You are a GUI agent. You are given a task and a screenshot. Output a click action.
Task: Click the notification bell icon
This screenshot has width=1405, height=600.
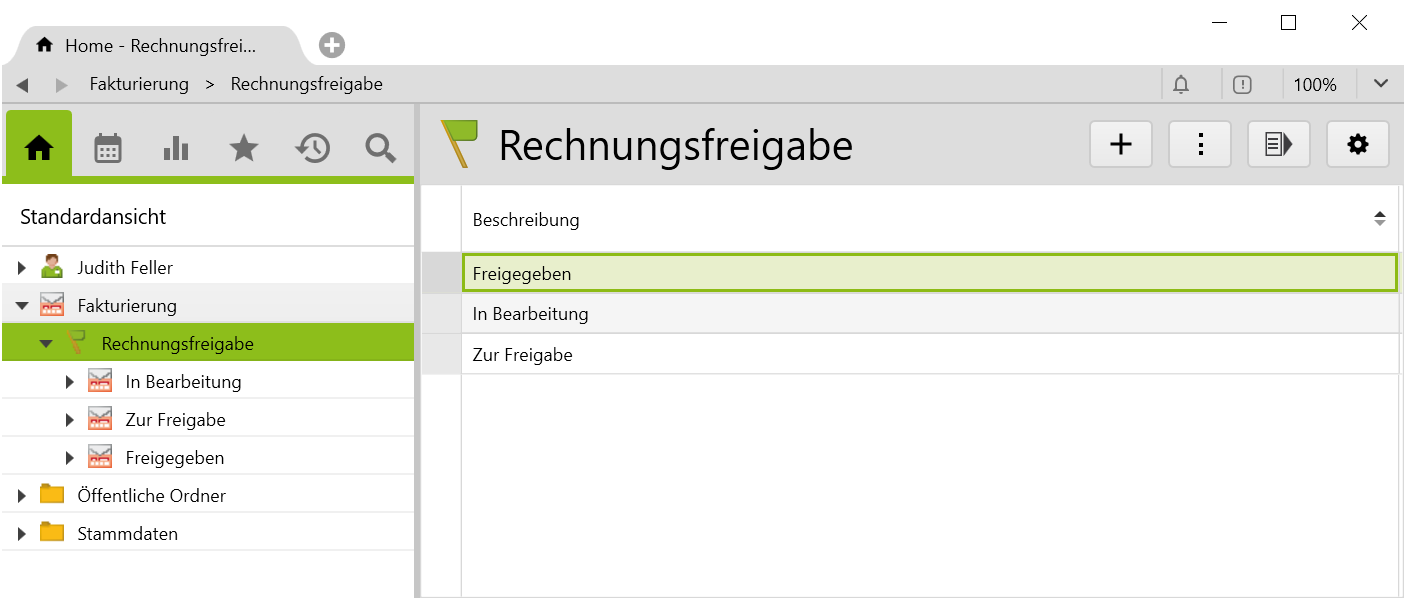coord(1181,85)
